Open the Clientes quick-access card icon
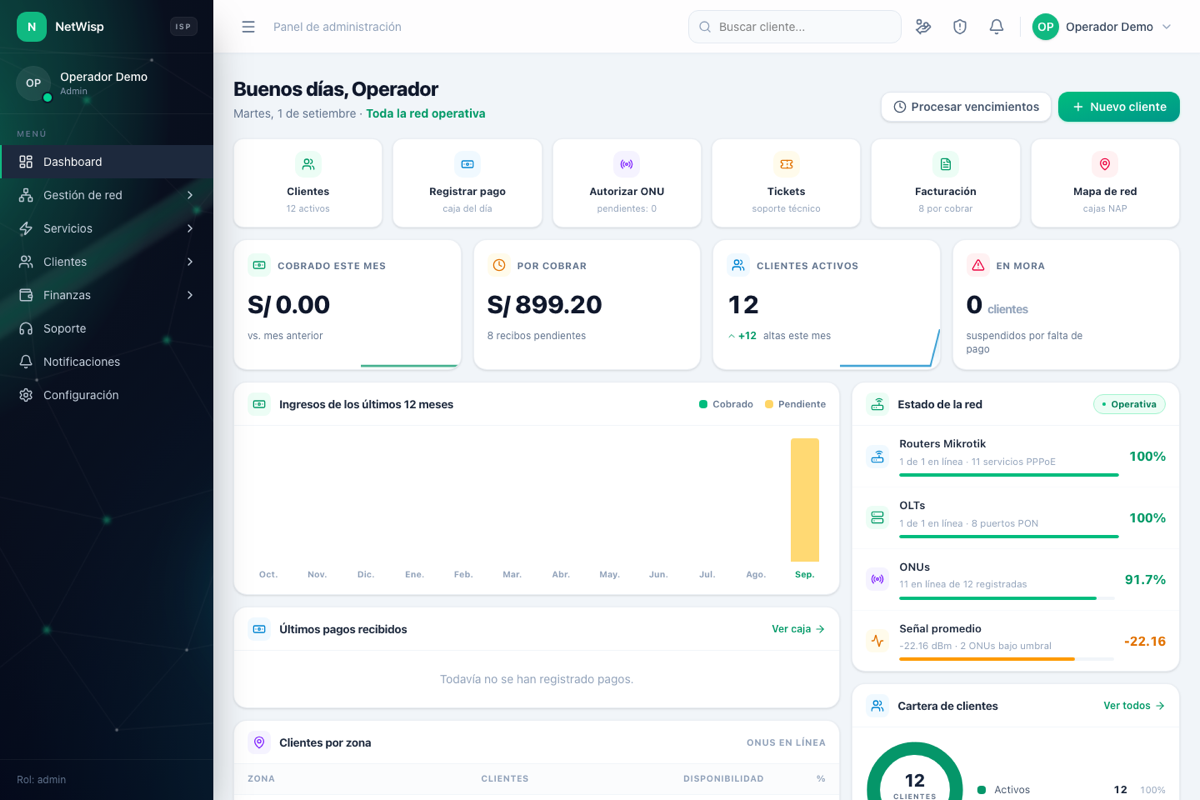The image size is (1200, 800). coord(308,164)
